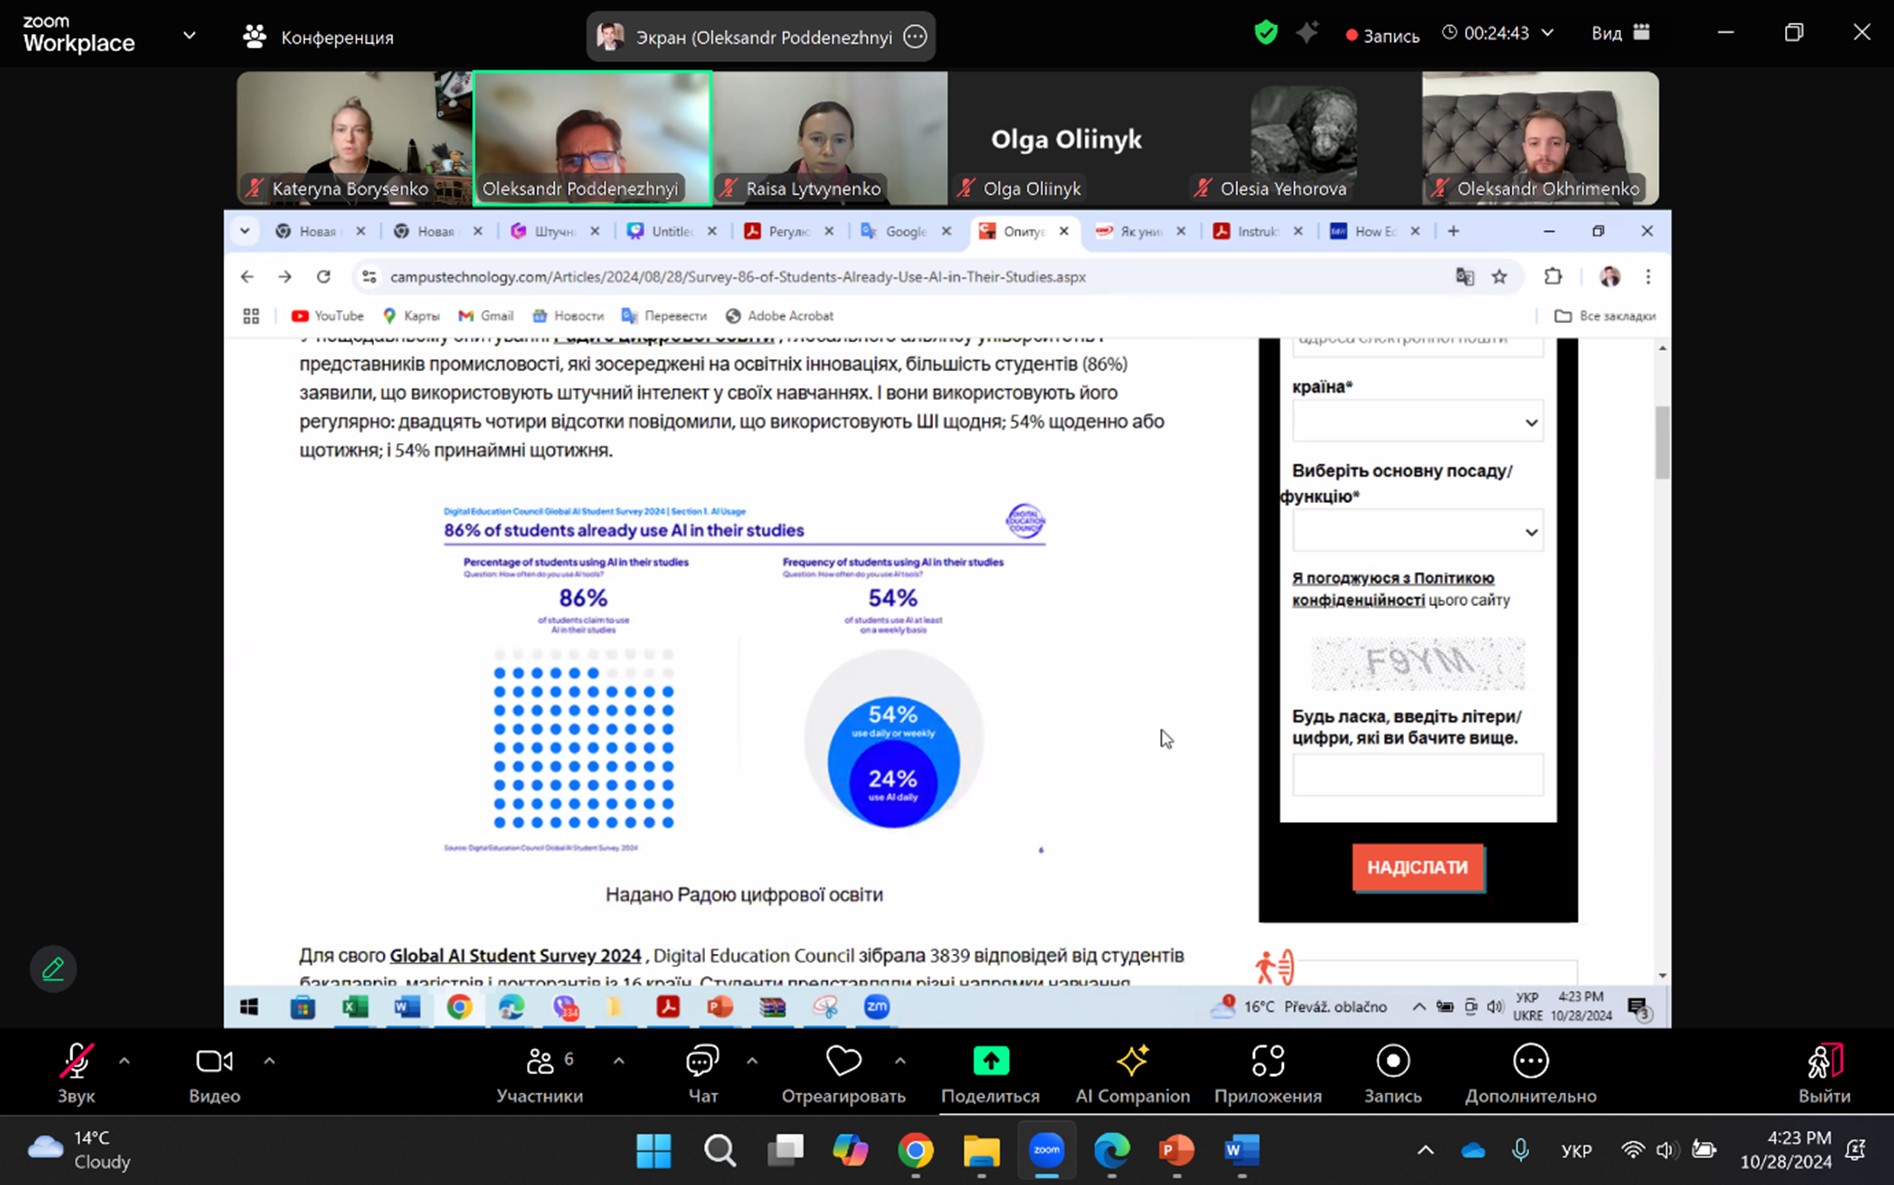The image size is (1894, 1185).
Task: Click the annotation pencil icon
Action: 53,969
